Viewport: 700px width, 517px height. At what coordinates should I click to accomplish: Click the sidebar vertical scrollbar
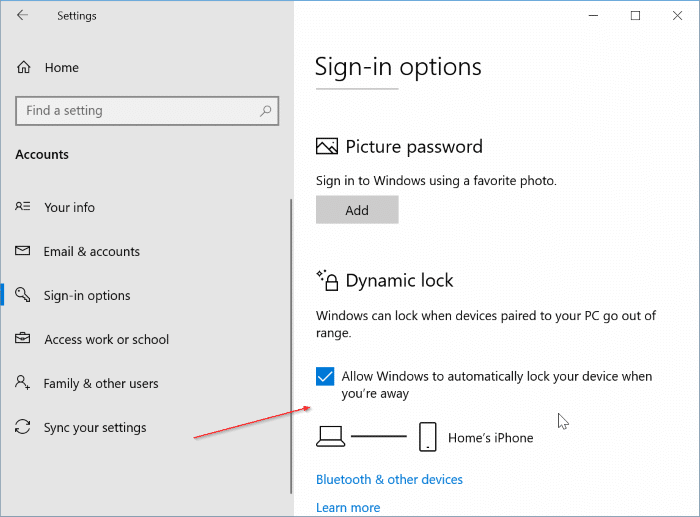click(291, 346)
